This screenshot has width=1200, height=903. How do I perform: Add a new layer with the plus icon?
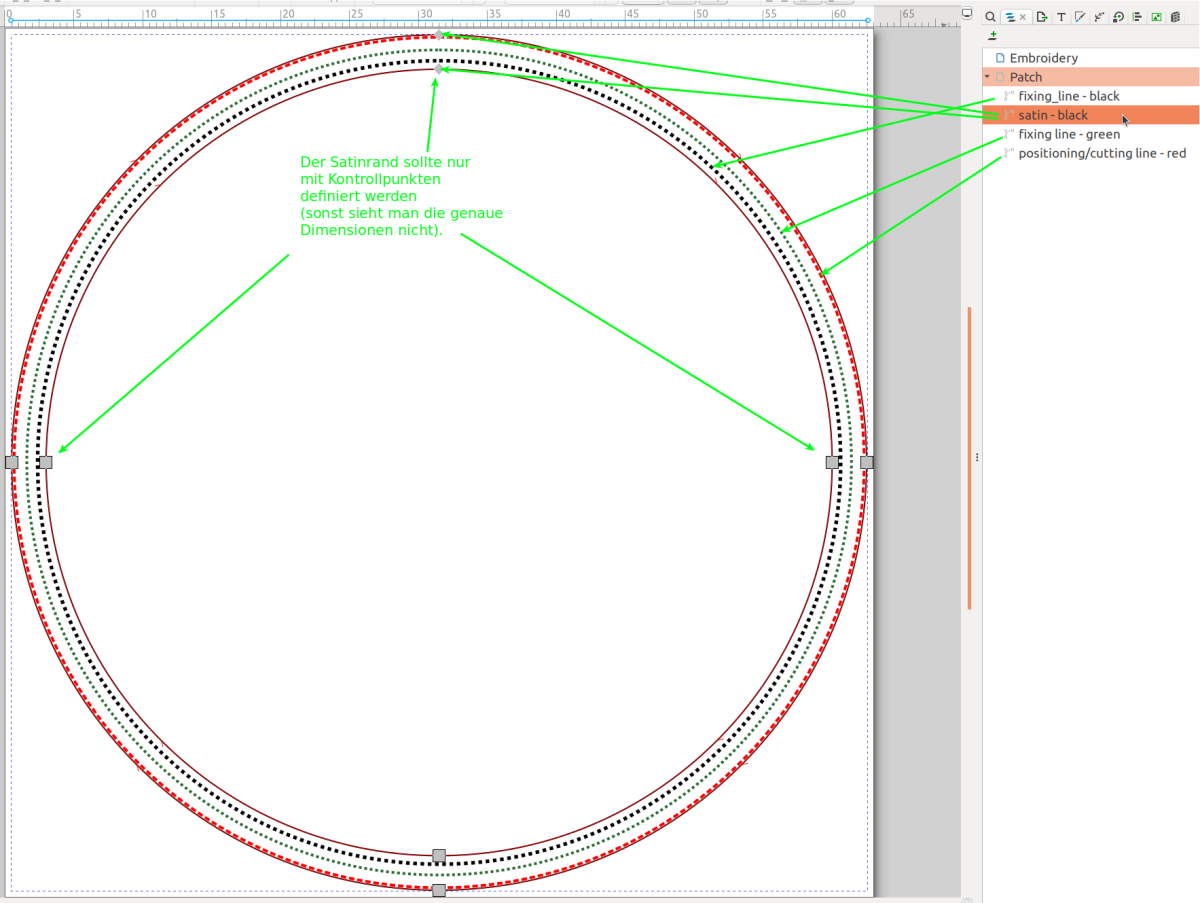point(993,35)
